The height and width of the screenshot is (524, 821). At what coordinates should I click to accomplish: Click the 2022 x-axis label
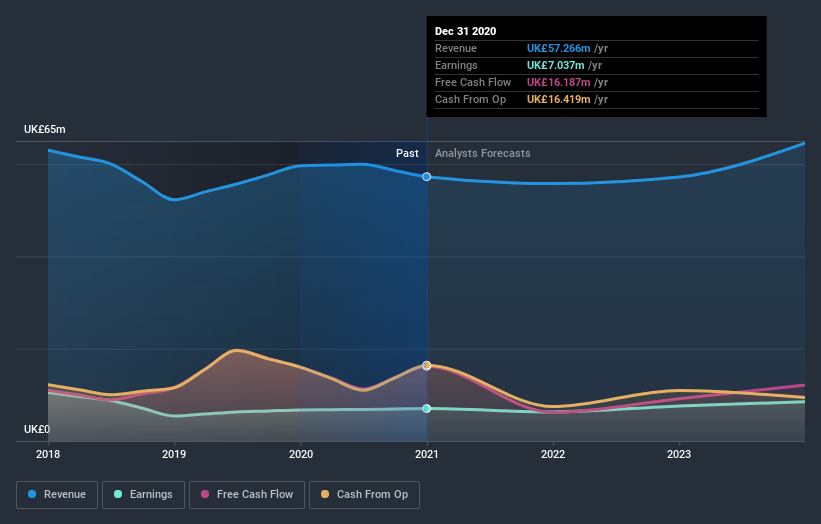point(553,454)
